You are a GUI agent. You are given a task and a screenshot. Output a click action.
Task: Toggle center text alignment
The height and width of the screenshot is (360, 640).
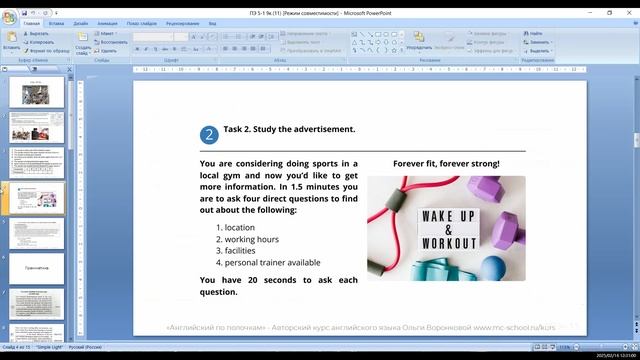point(235,49)
